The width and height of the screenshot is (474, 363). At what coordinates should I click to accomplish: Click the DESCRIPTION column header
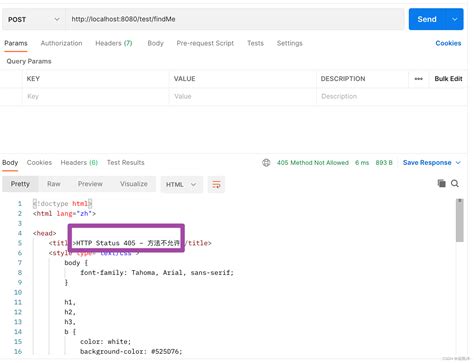point(343,79)
